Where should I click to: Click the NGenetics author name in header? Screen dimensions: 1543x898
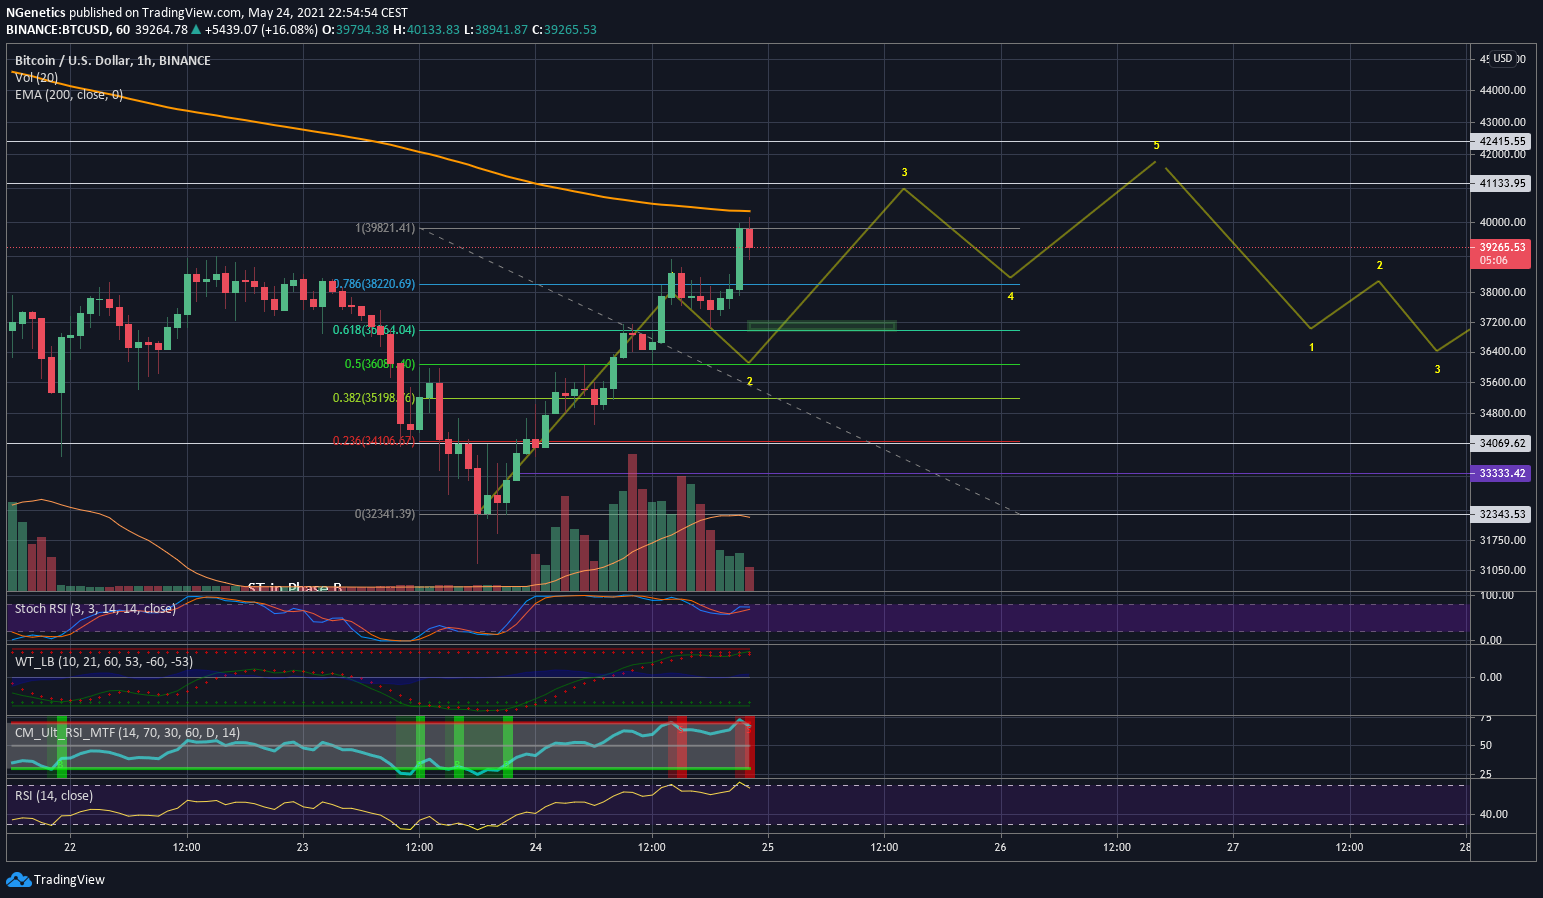(x=36, y=13)
